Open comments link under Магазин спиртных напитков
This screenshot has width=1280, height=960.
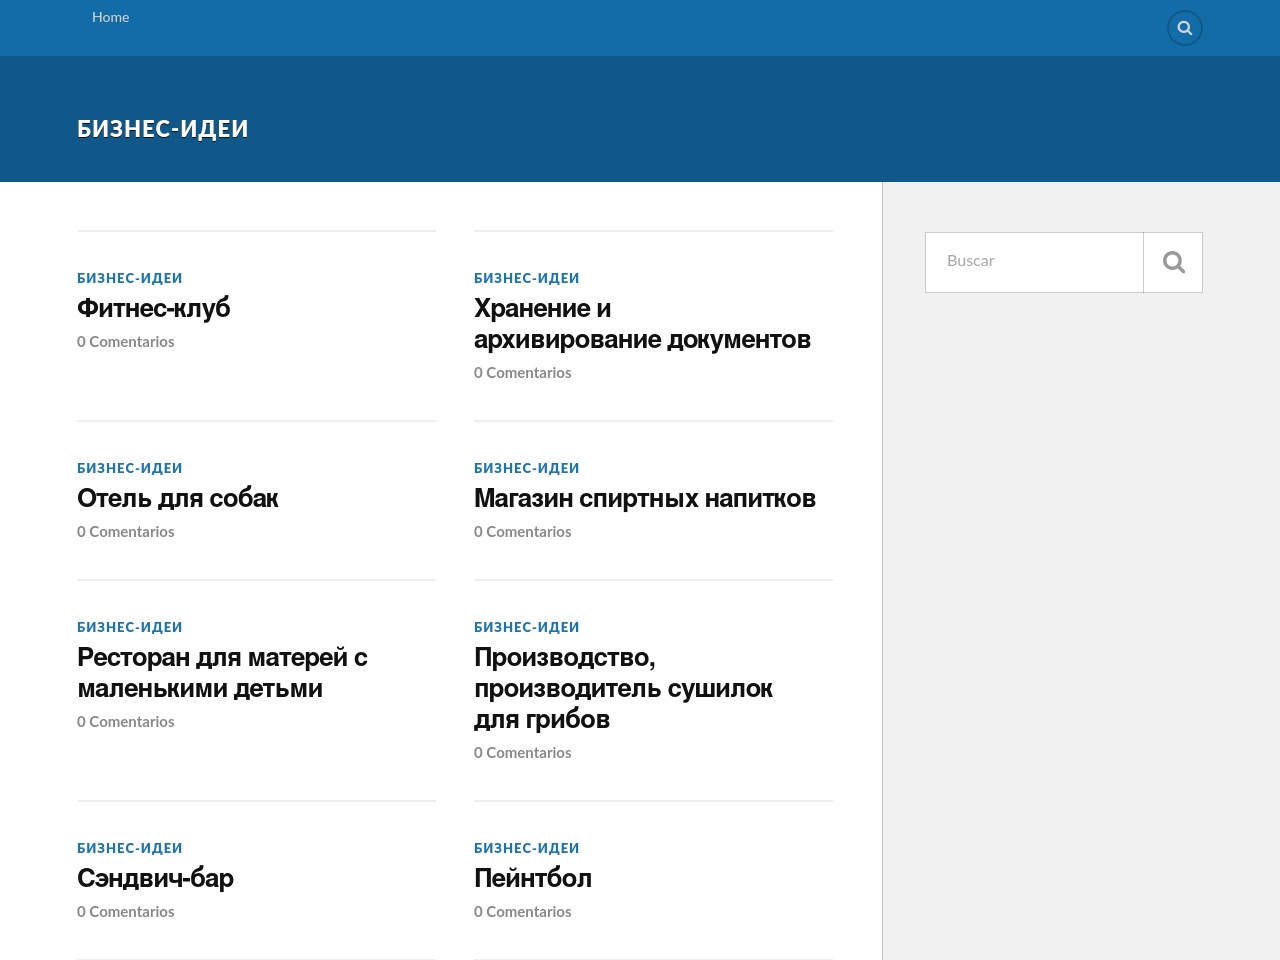pyautogui.click(x=523, y=532)
